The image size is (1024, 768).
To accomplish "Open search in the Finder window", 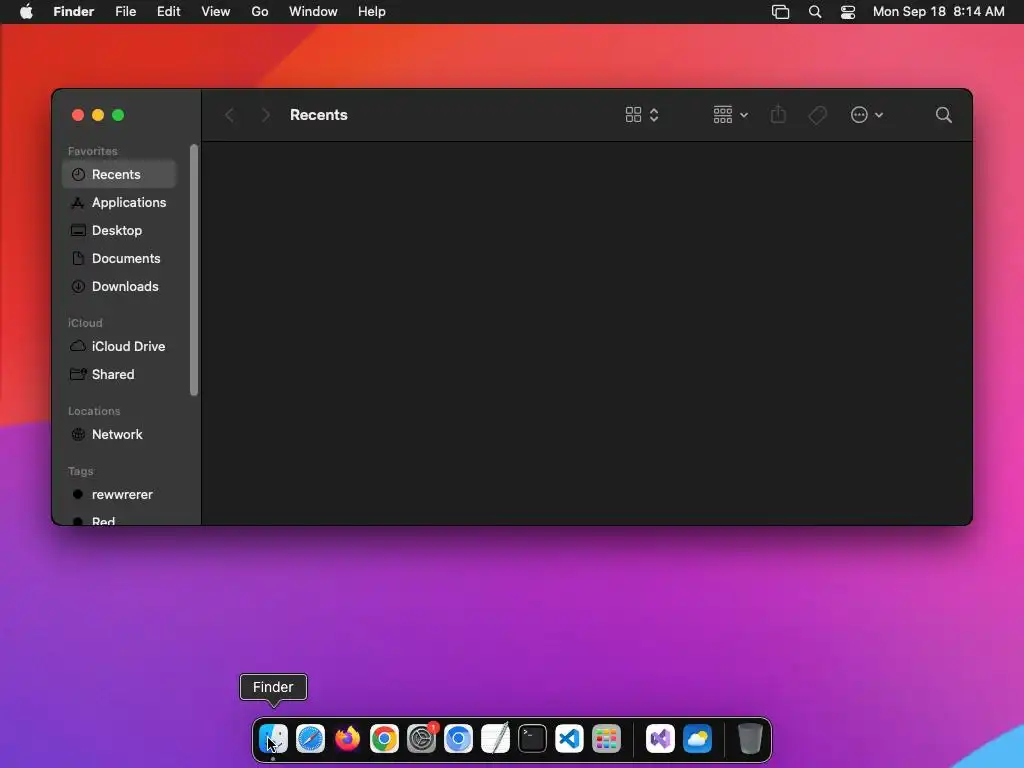I will pos(944,115).
